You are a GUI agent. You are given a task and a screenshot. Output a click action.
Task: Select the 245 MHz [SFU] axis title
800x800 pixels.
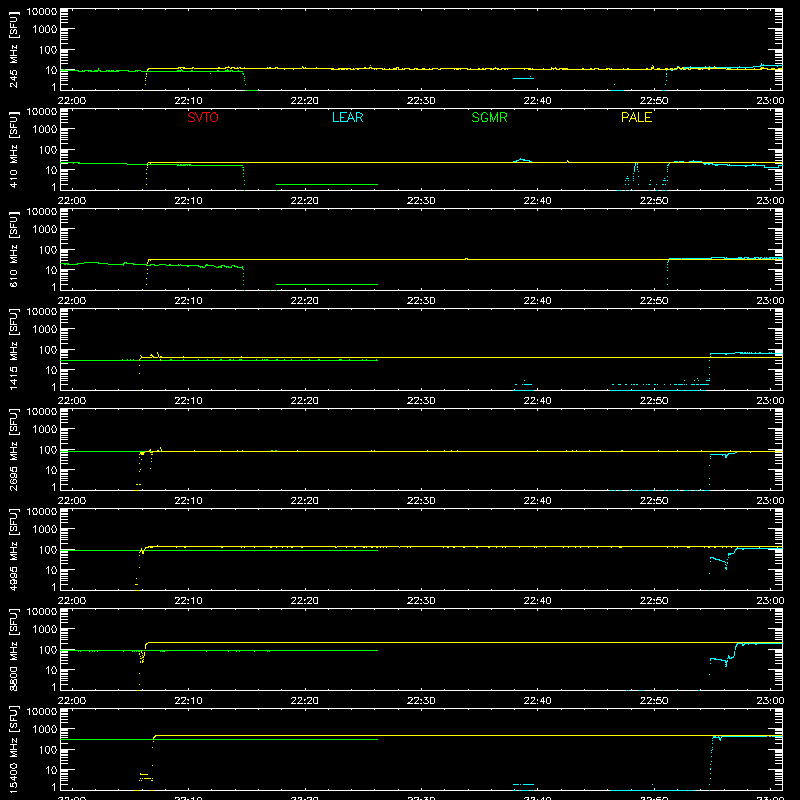pyautogui.click(x=14, y=49)
